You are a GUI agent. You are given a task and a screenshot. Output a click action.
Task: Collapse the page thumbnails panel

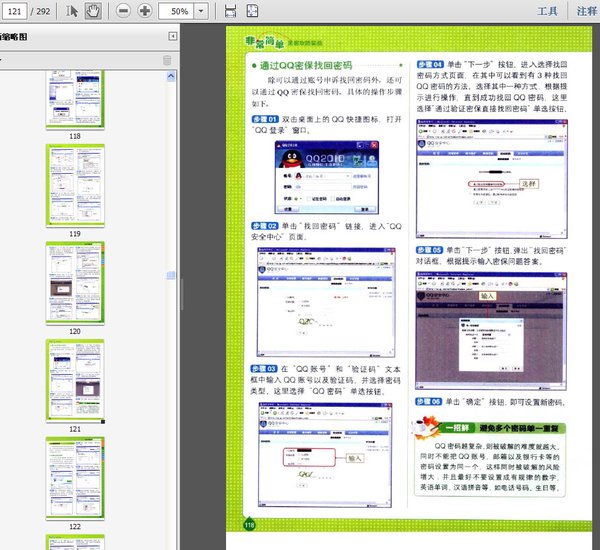[x=172, y=36]
